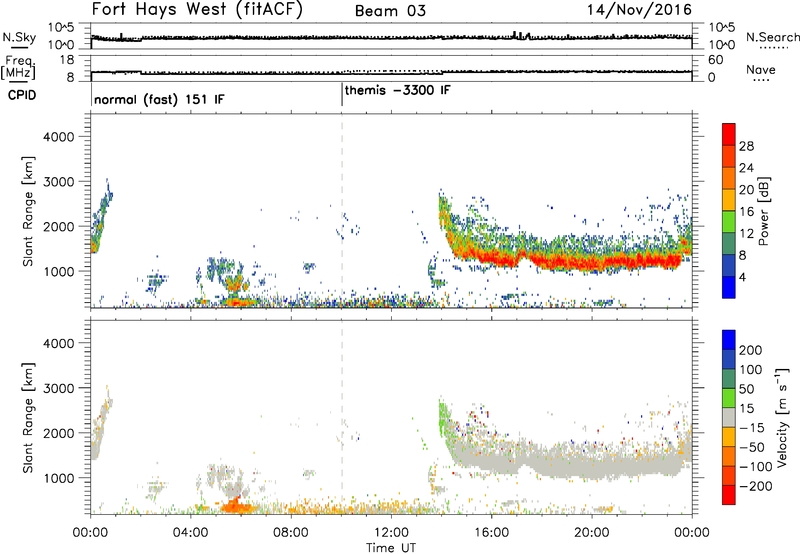
Task: Click the dashed CPID change line in velocity panel
Action: pos(342,417)
